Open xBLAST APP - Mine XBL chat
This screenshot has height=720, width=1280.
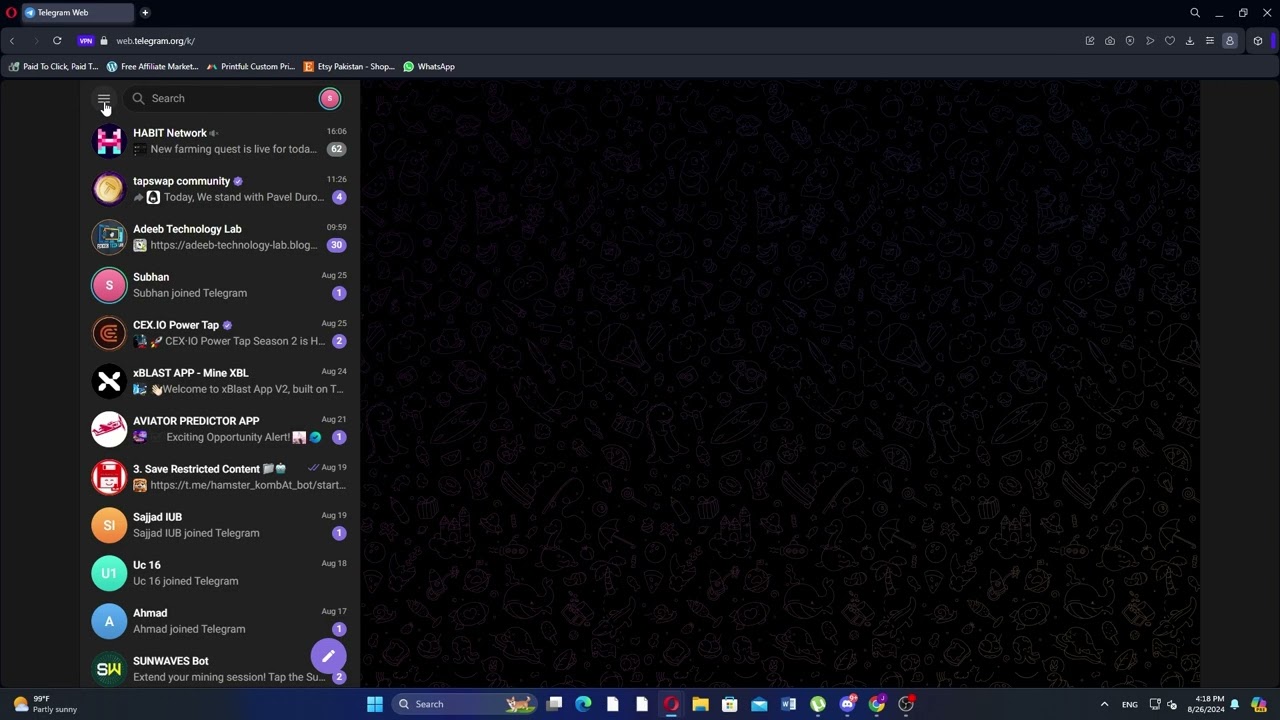(x=220, y=381)
